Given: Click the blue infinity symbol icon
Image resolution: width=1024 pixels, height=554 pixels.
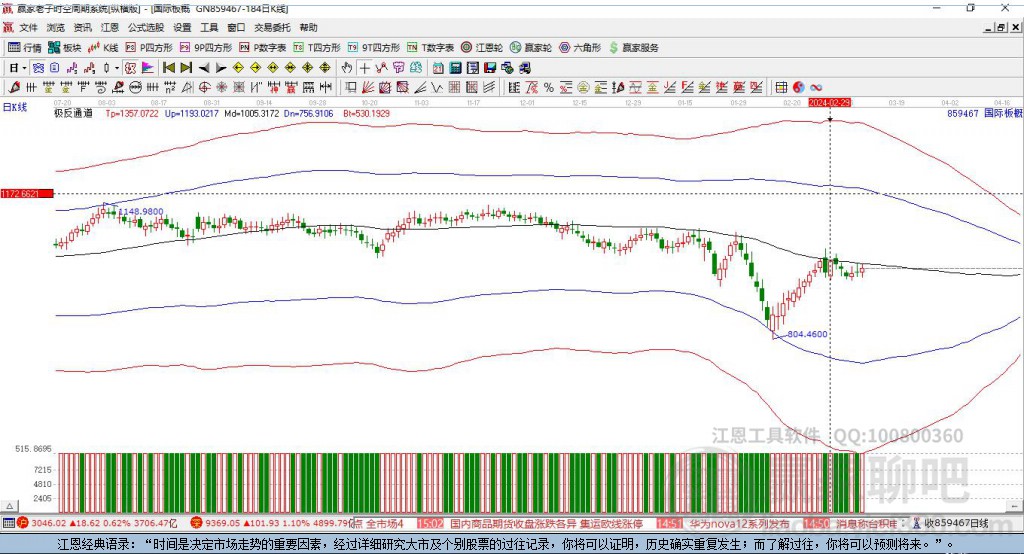Looking at the screenshot, I should click(815, 87).
